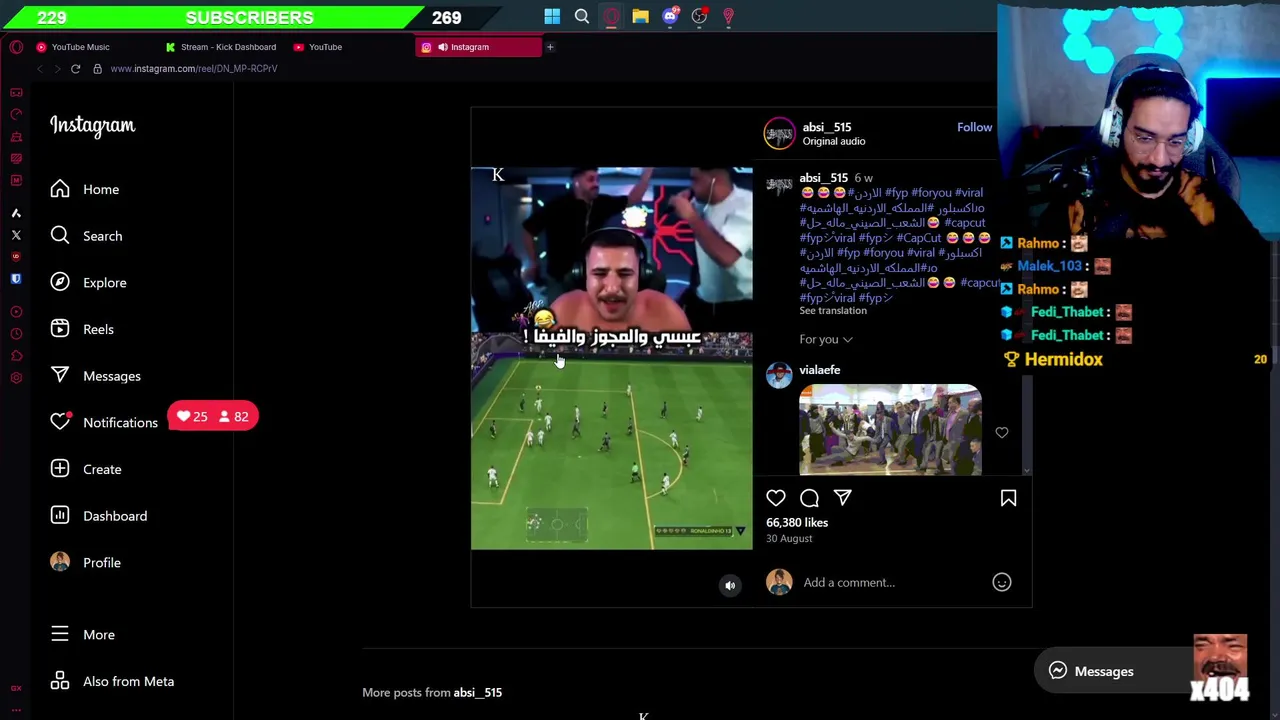Open the Opera menu logo button
This screenshot has width=1280, height=720.
[16, 47]
